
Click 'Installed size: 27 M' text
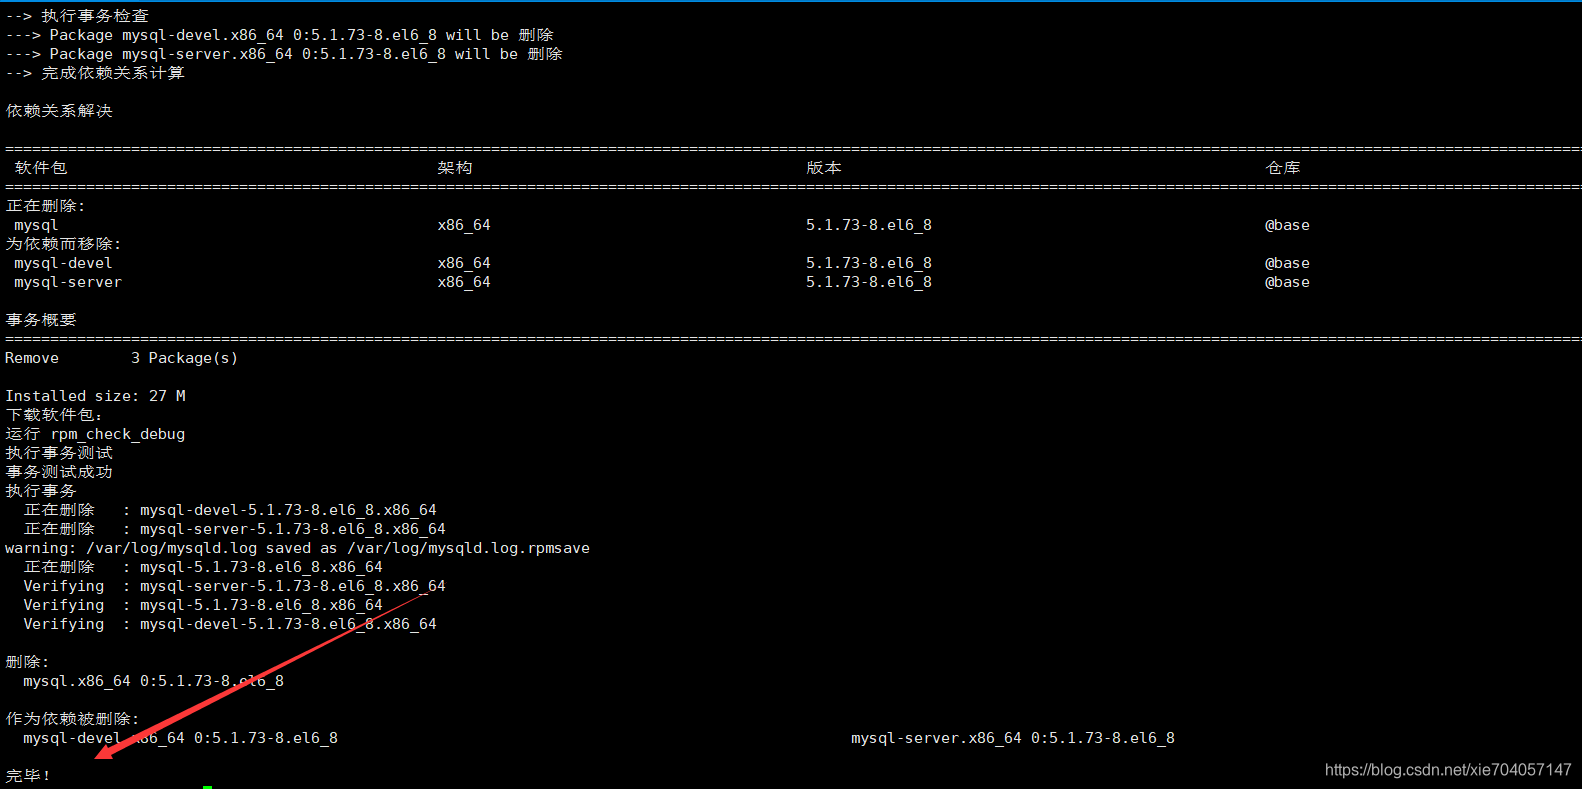click(95, 396)
